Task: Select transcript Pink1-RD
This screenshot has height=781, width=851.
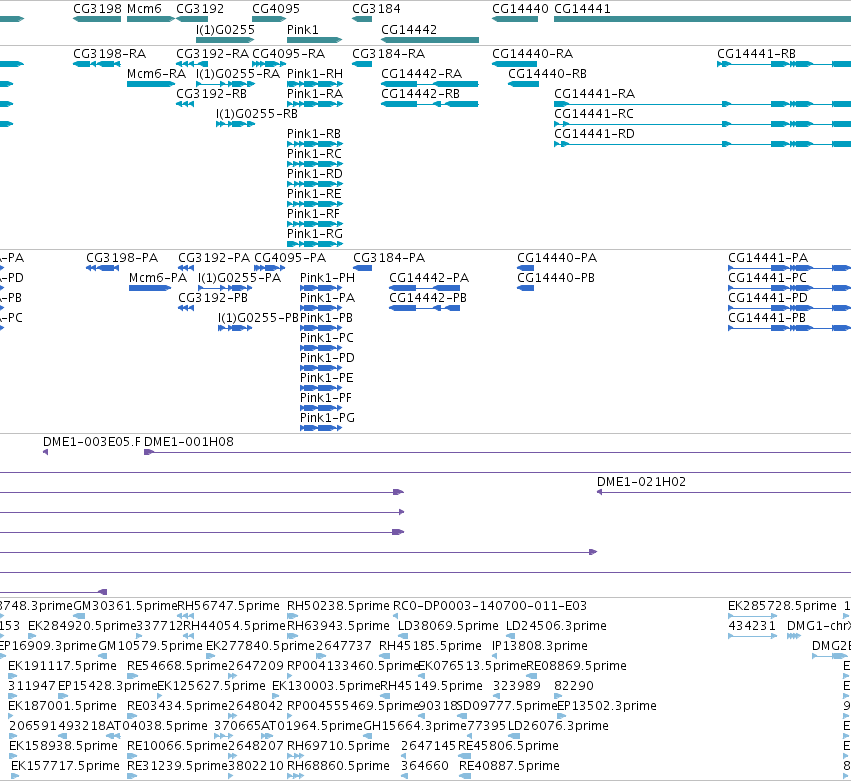Action: pyautogui.click(x=315, y=174)
